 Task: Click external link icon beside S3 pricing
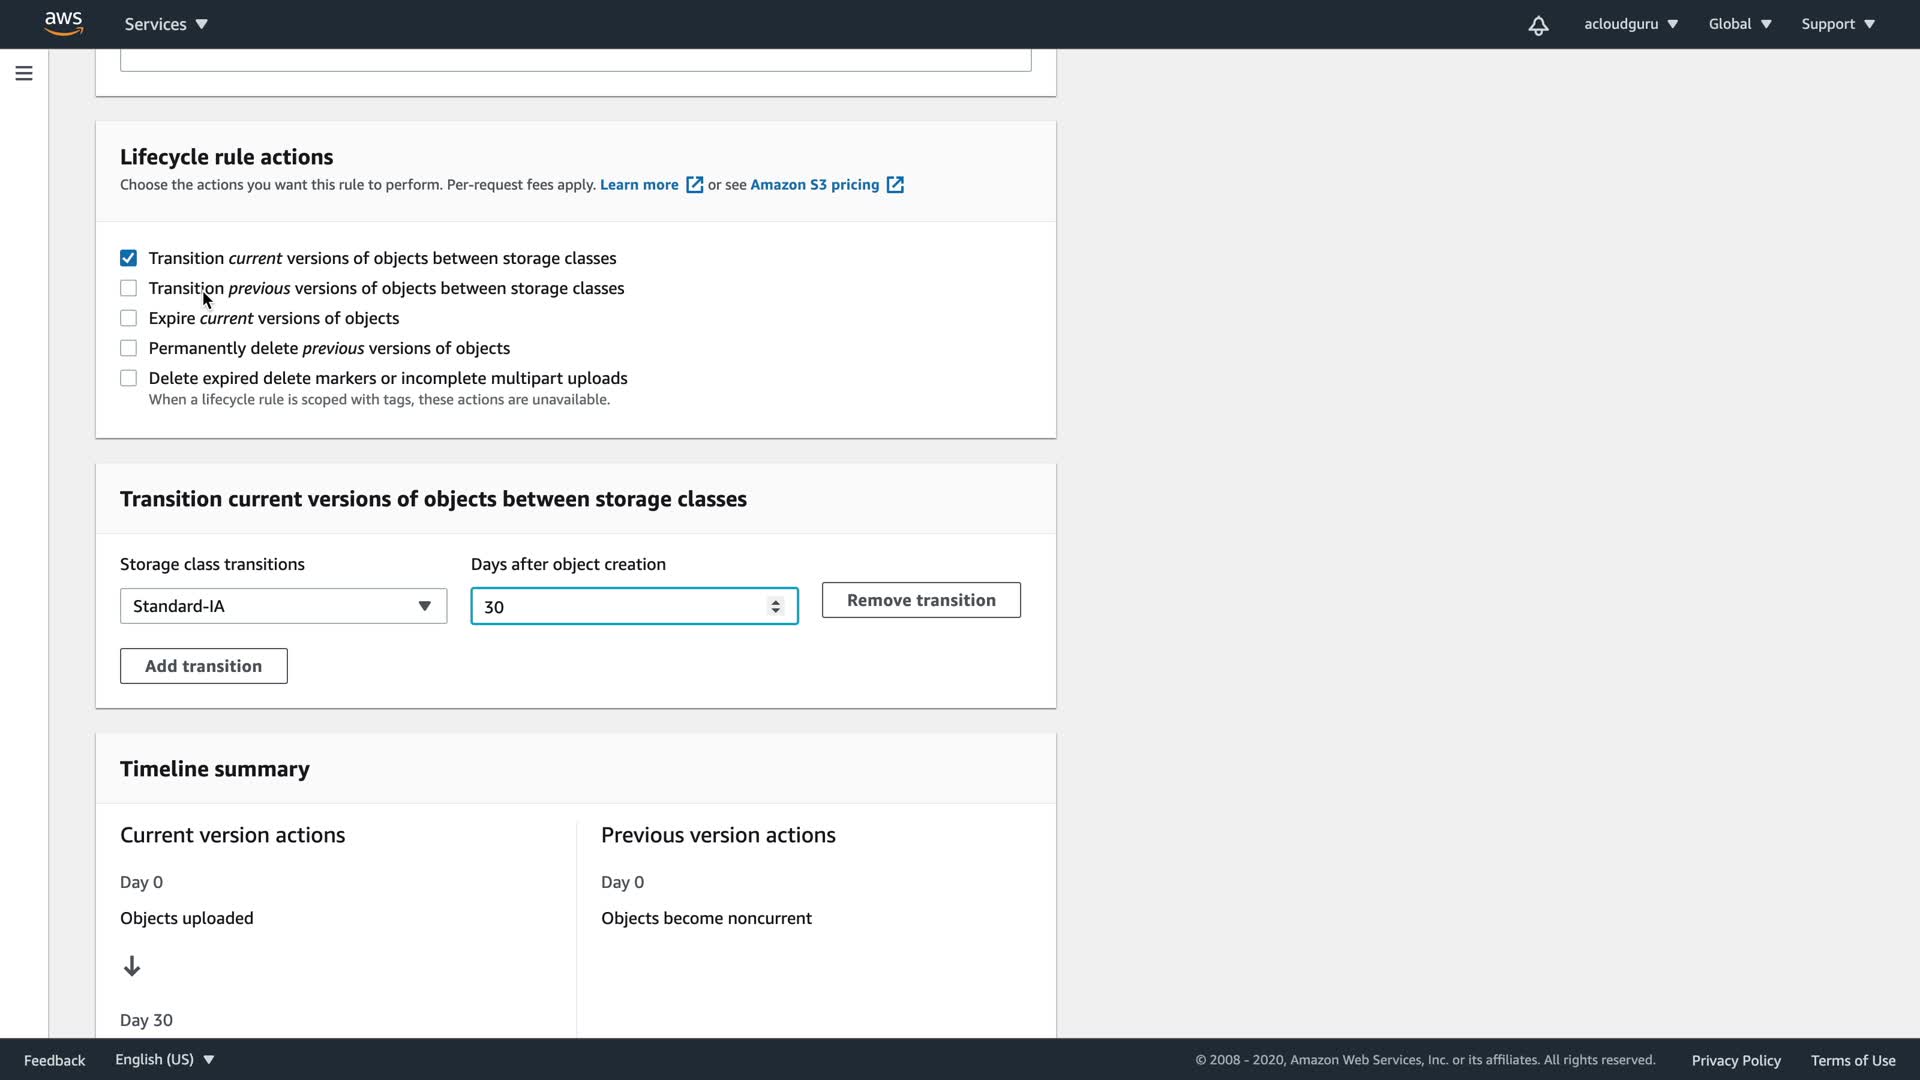point(895,185)
